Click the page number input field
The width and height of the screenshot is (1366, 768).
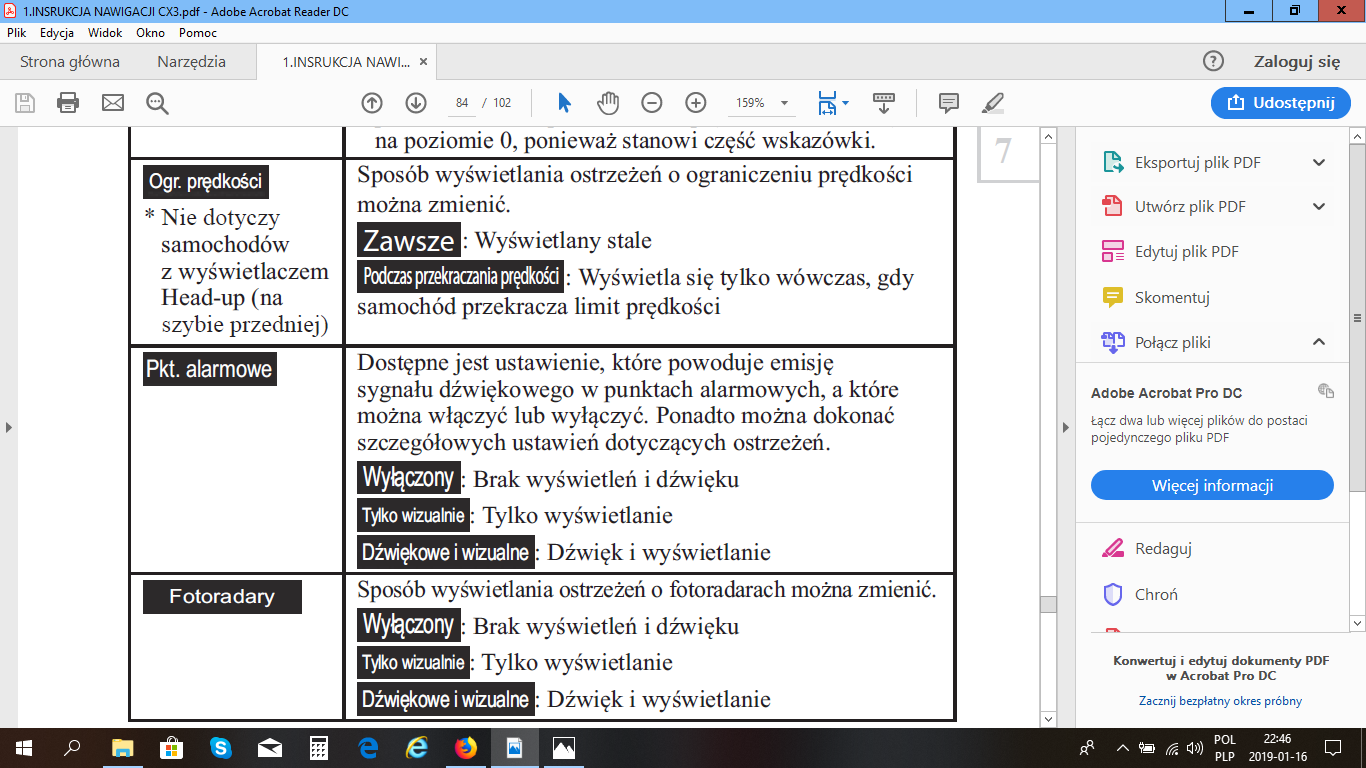tap(462, 103)
